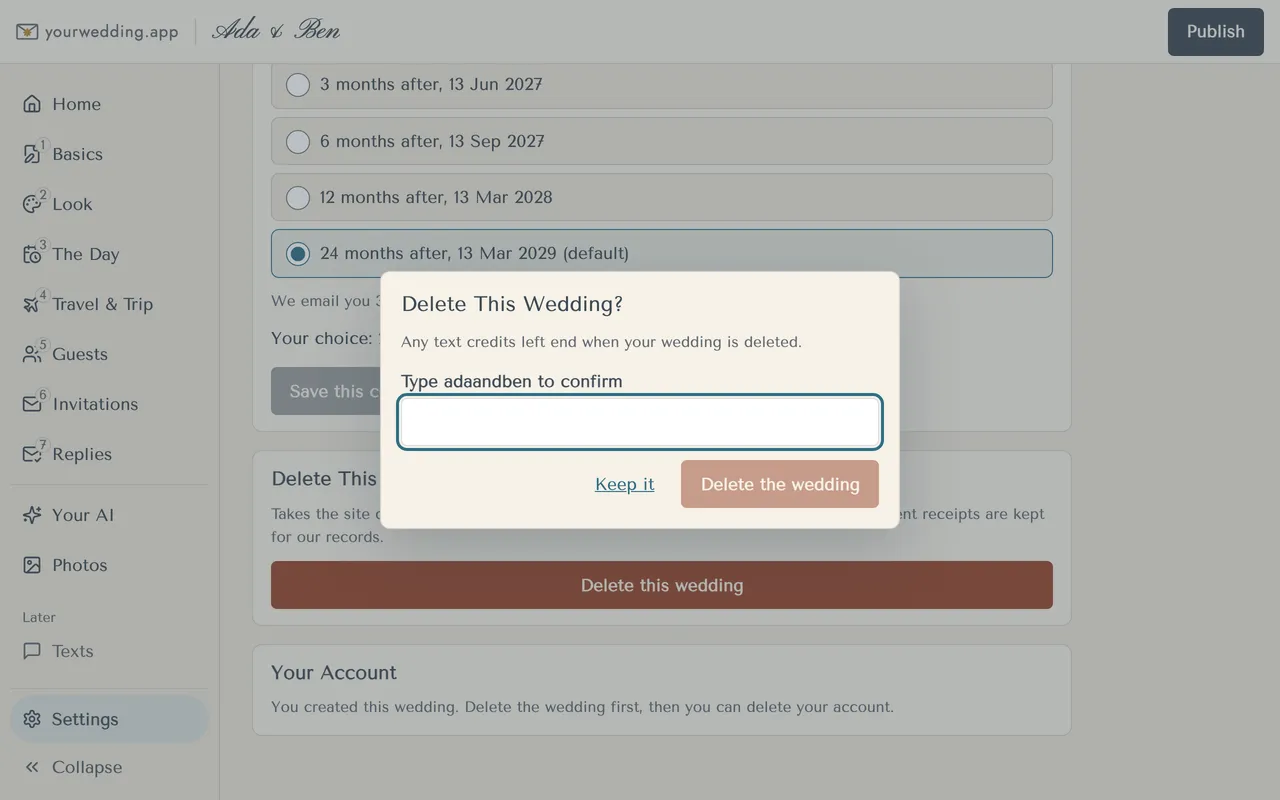Open the Guests menu label
This screenshot has height=800, width=1280.
click(x=80, y=354)
